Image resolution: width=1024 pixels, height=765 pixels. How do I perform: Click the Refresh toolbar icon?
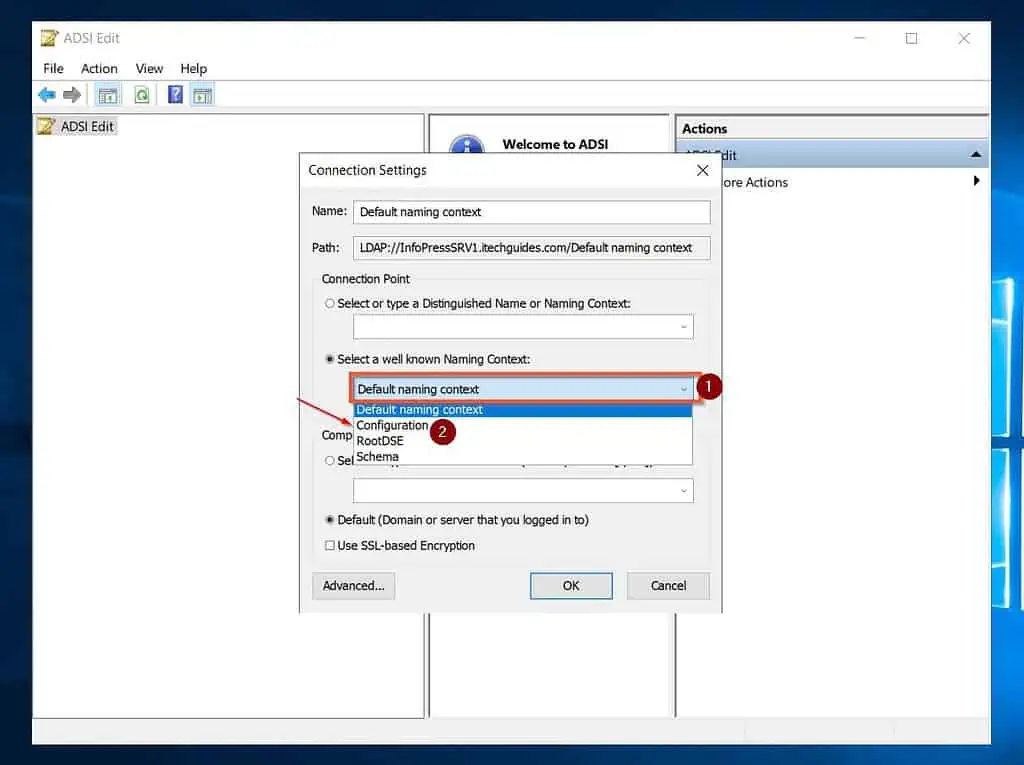tap(142, 95)
